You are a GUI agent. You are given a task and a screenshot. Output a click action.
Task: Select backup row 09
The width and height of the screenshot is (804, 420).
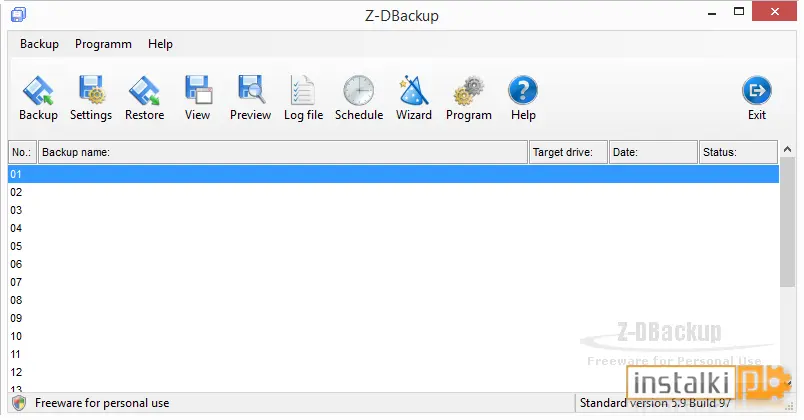pyautogui.click(x=393, y=317)
